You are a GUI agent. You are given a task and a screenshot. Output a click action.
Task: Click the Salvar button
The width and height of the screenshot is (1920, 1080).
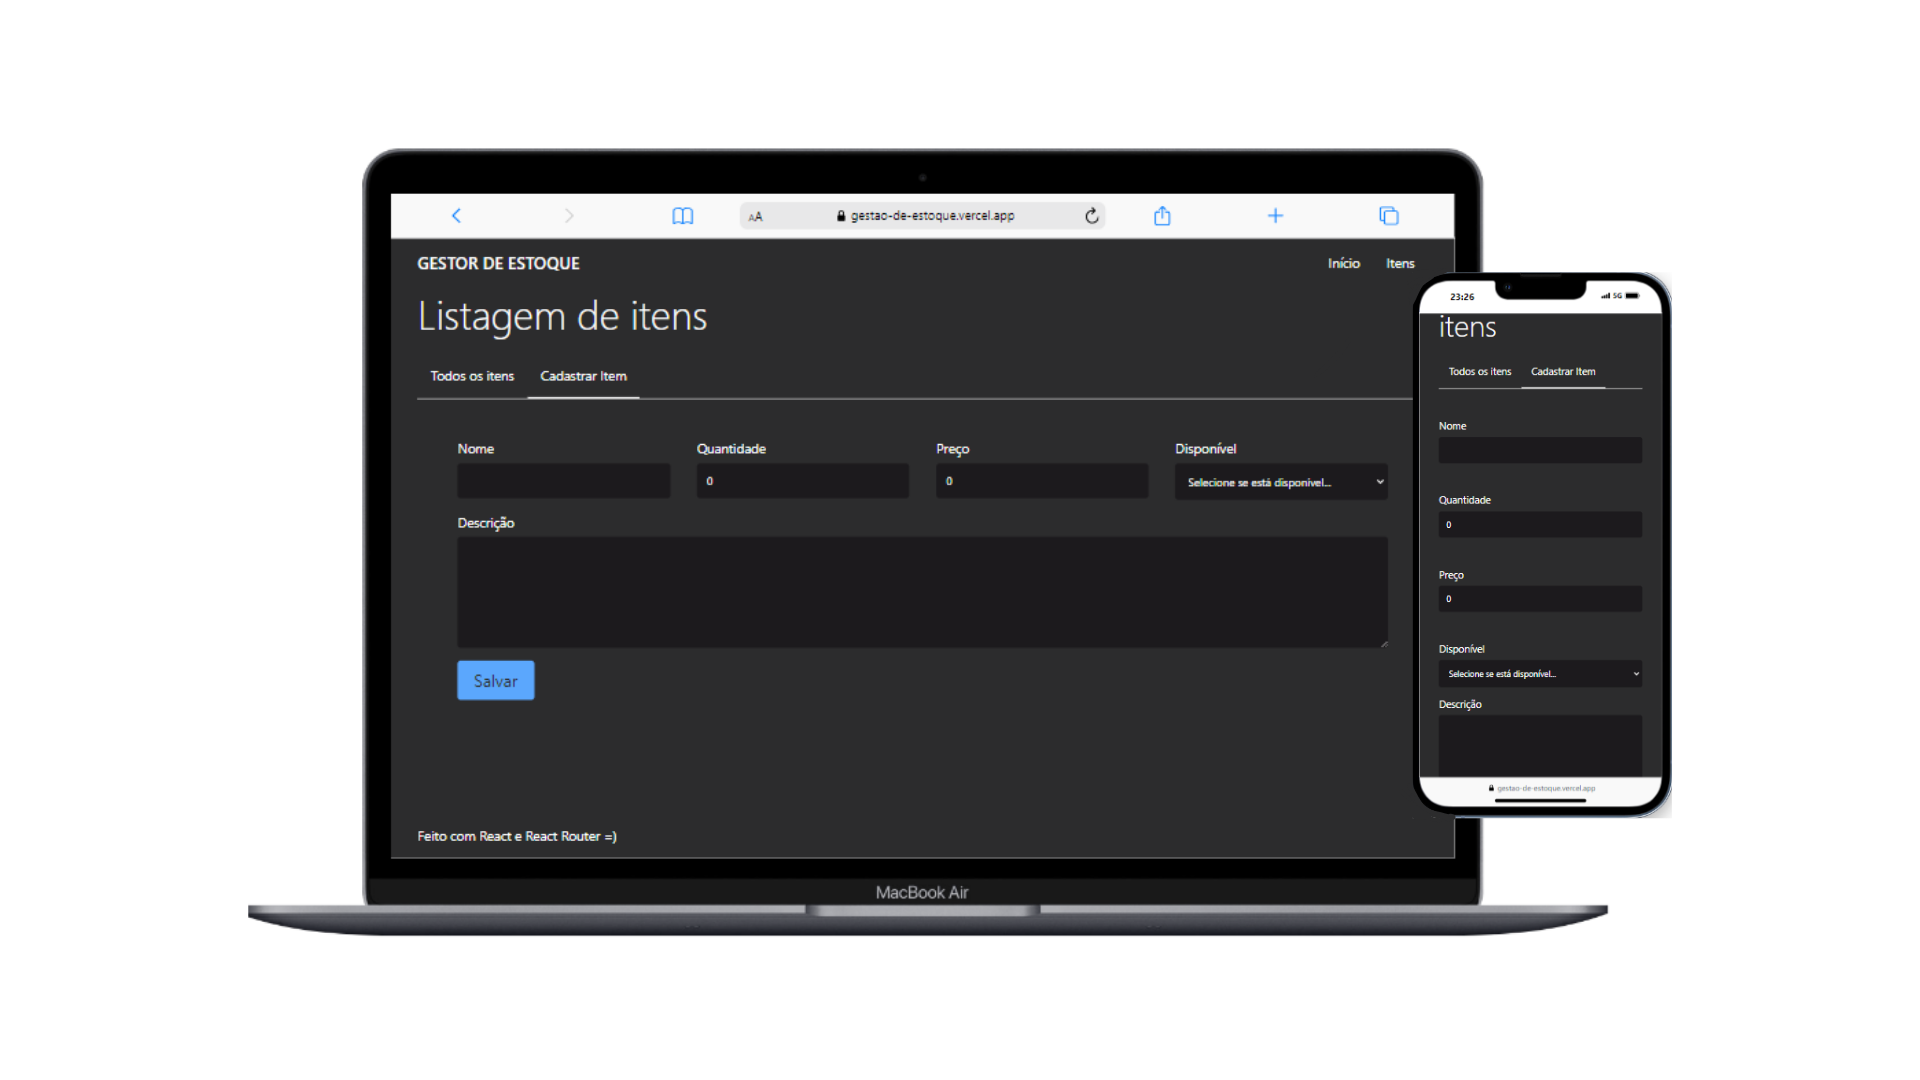point(495,680)
